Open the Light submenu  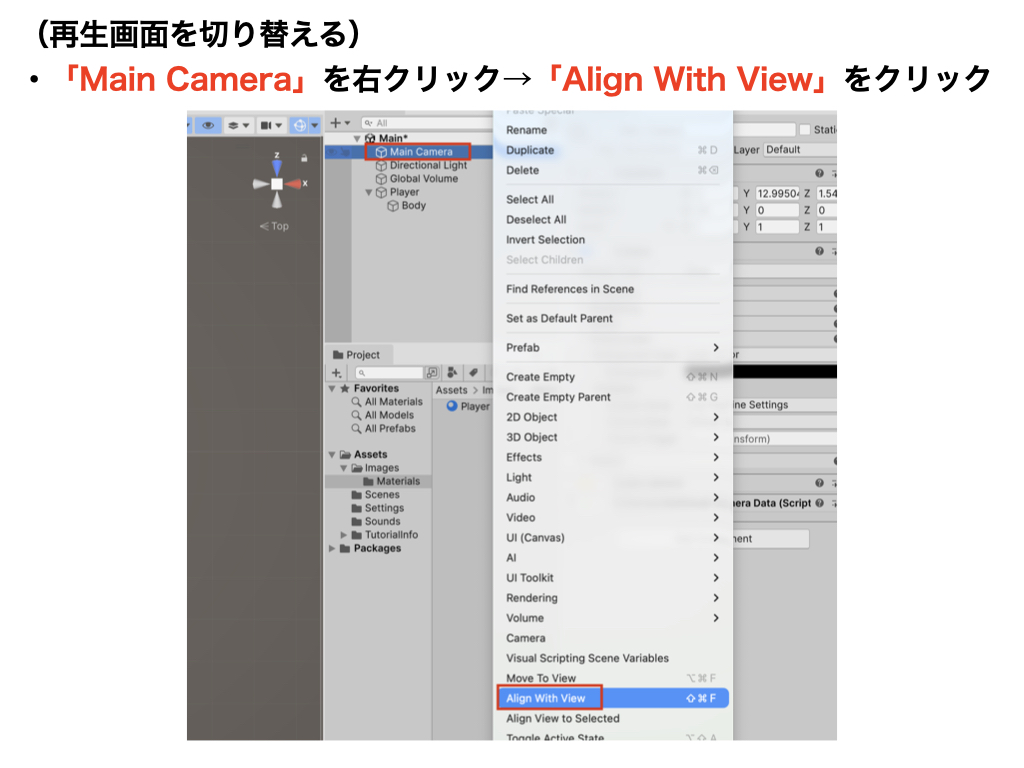pyautogui.click(x=613, y=477)
